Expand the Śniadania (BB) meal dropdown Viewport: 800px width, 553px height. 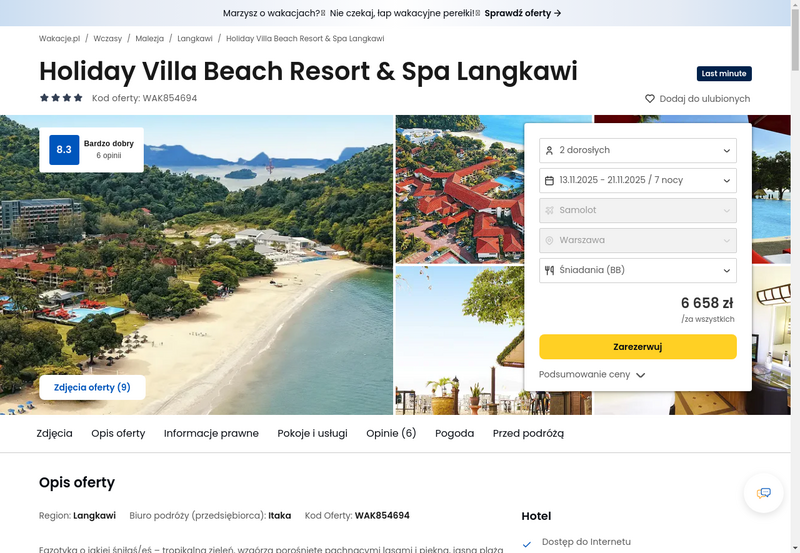pos(638,270)
